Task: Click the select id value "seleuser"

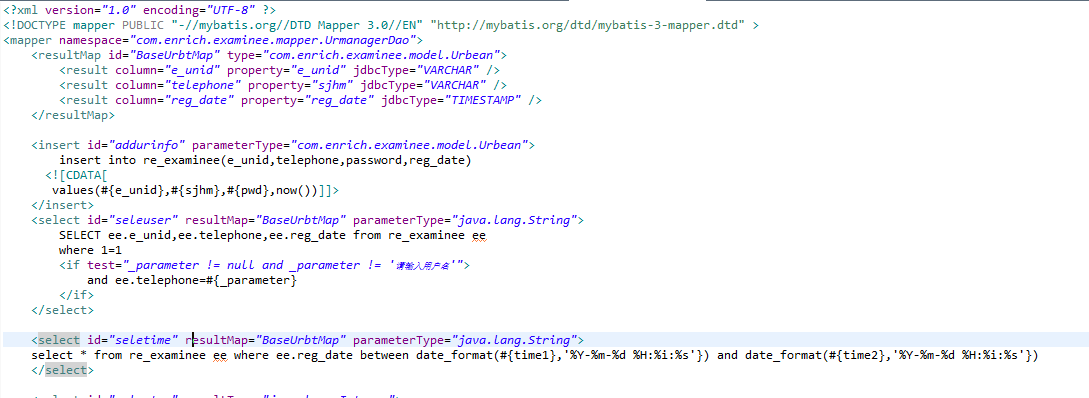Action: pyautogui.click(x=144, y=220)
